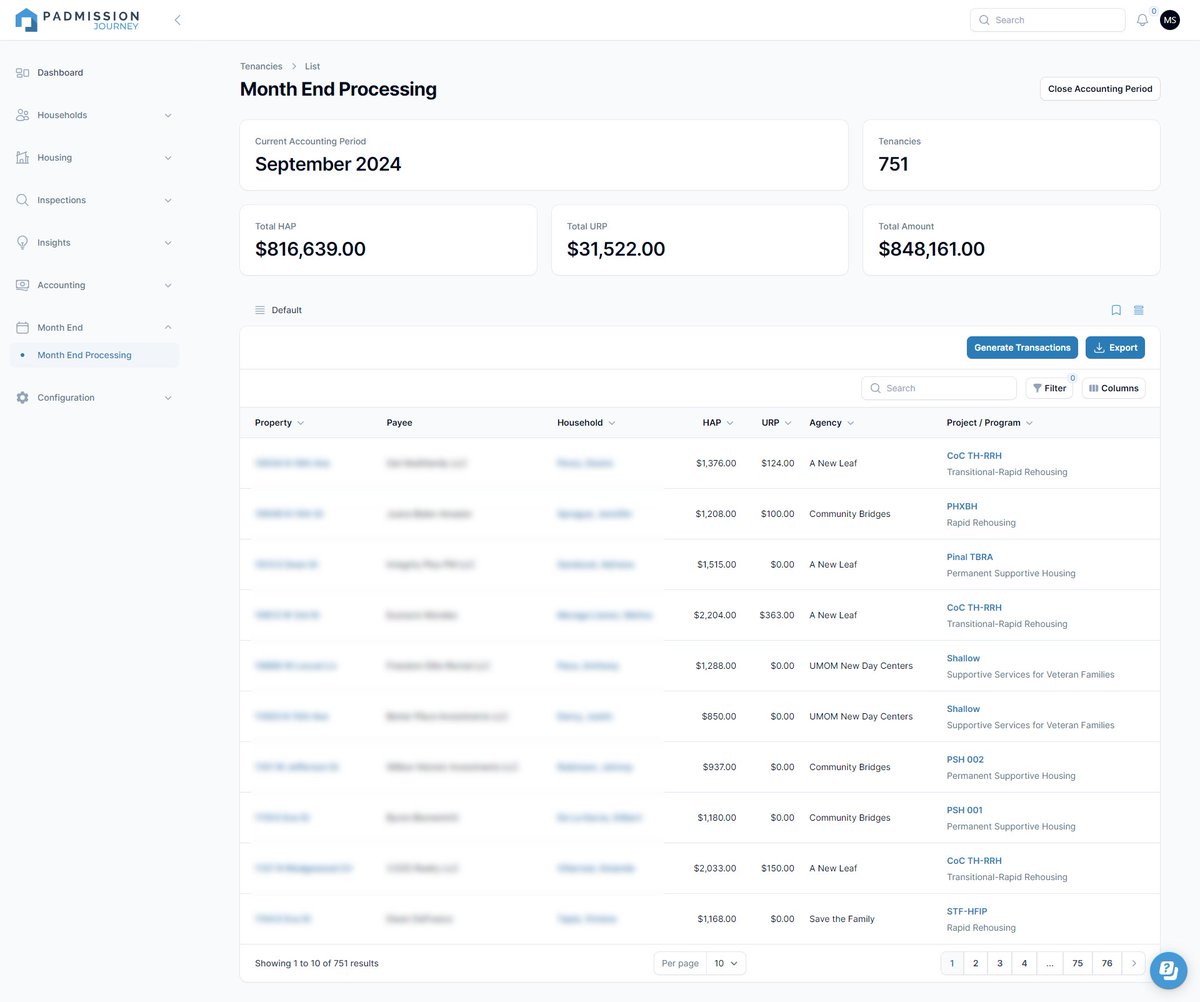Open the Columns selector button
The width and height of the screenshot is (1200, 1002).
1113,388
